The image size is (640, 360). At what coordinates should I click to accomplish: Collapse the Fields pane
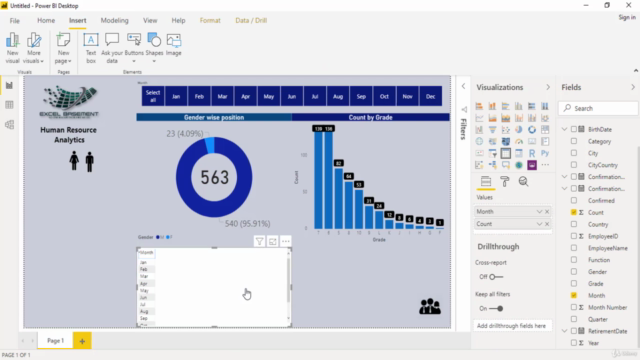click(633, 87)
